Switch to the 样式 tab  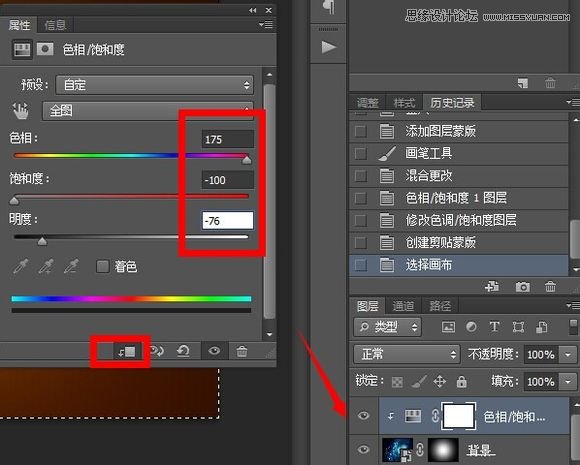coord(404,102)
